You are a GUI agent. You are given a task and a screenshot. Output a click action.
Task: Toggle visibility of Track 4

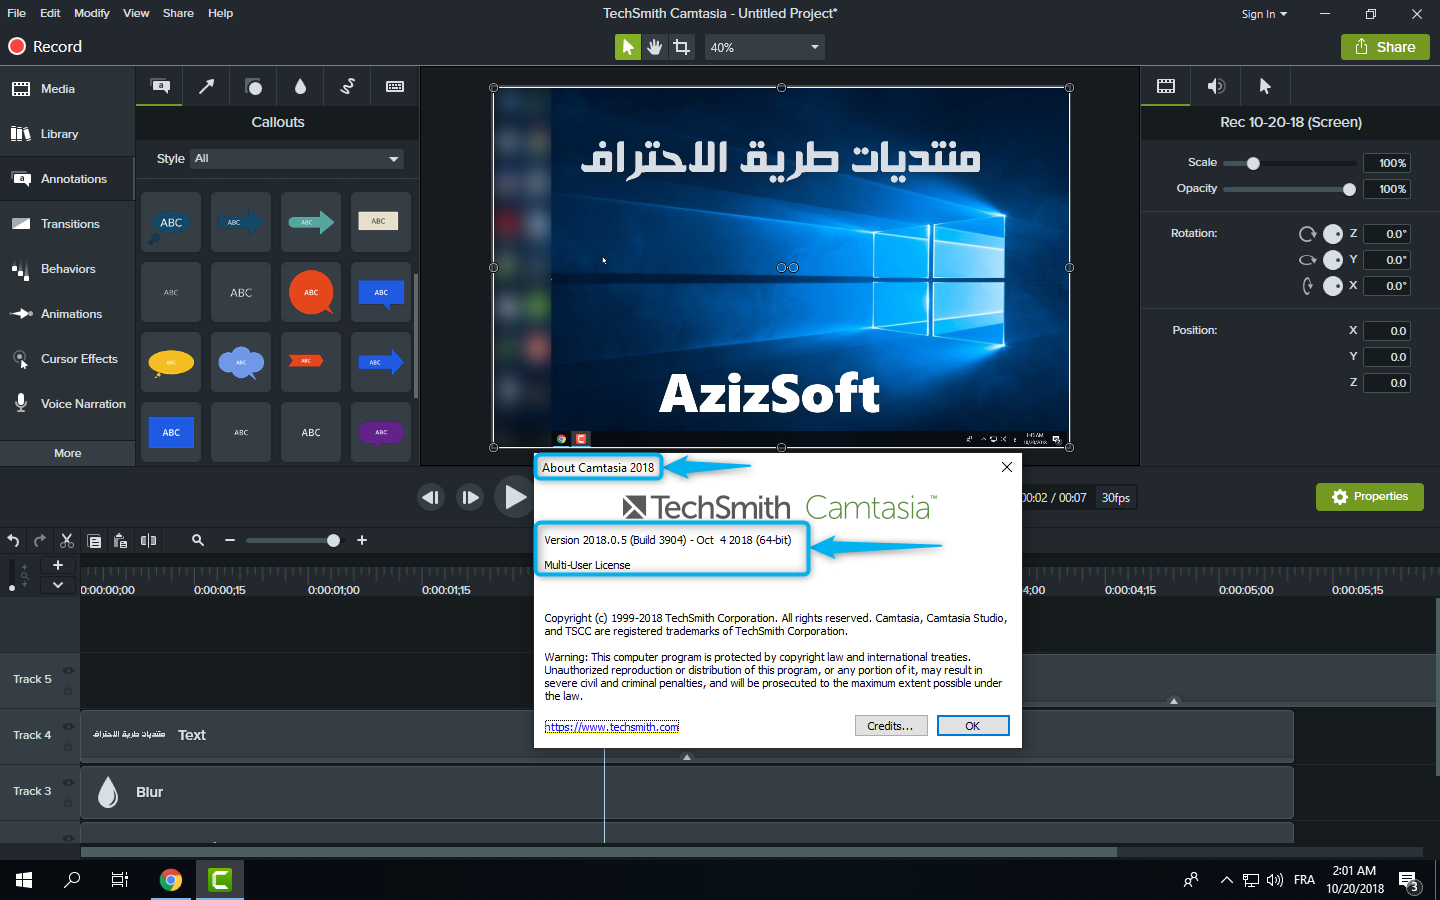[69, 727]
